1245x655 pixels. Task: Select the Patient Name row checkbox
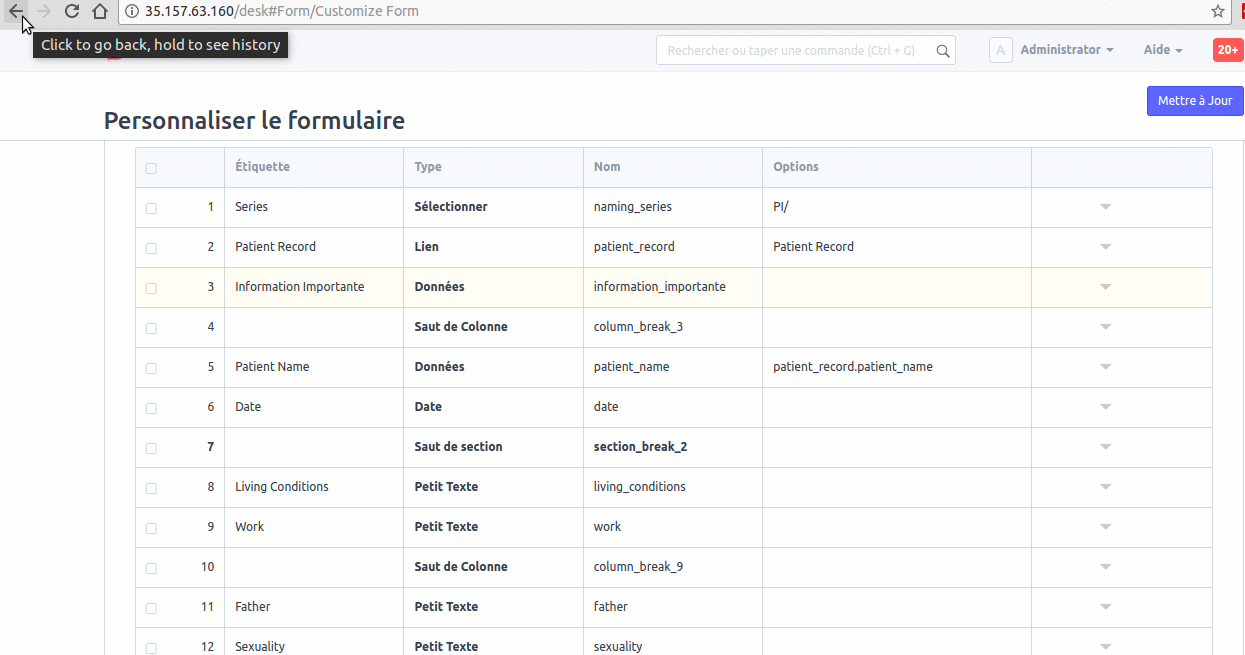click(151, 368)
